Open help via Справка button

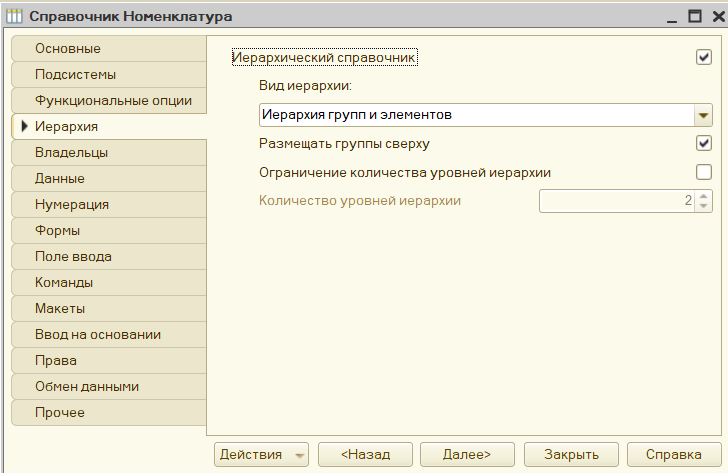pos(674,454)
